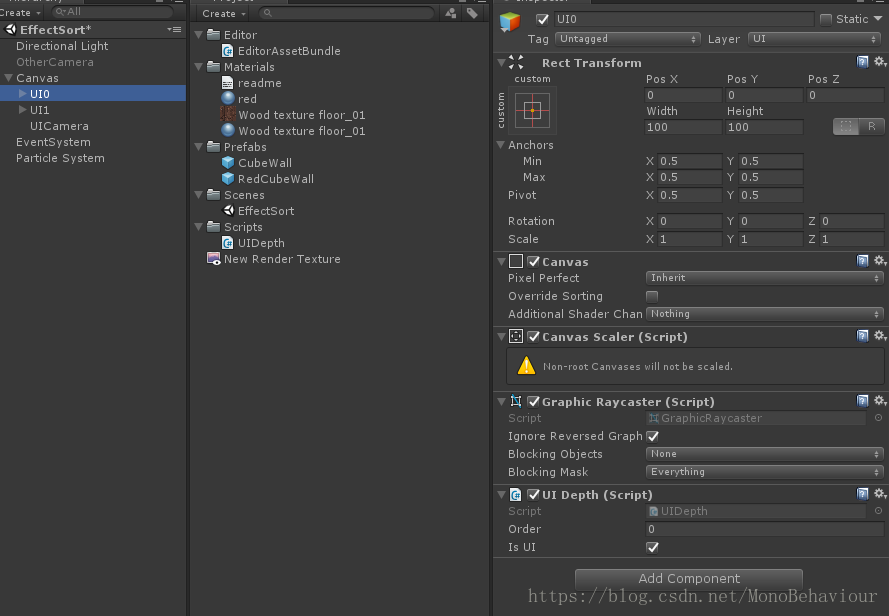Disable the Canvas component checkbox
This screenshot has height=616, width=889.
coord(534,261)
